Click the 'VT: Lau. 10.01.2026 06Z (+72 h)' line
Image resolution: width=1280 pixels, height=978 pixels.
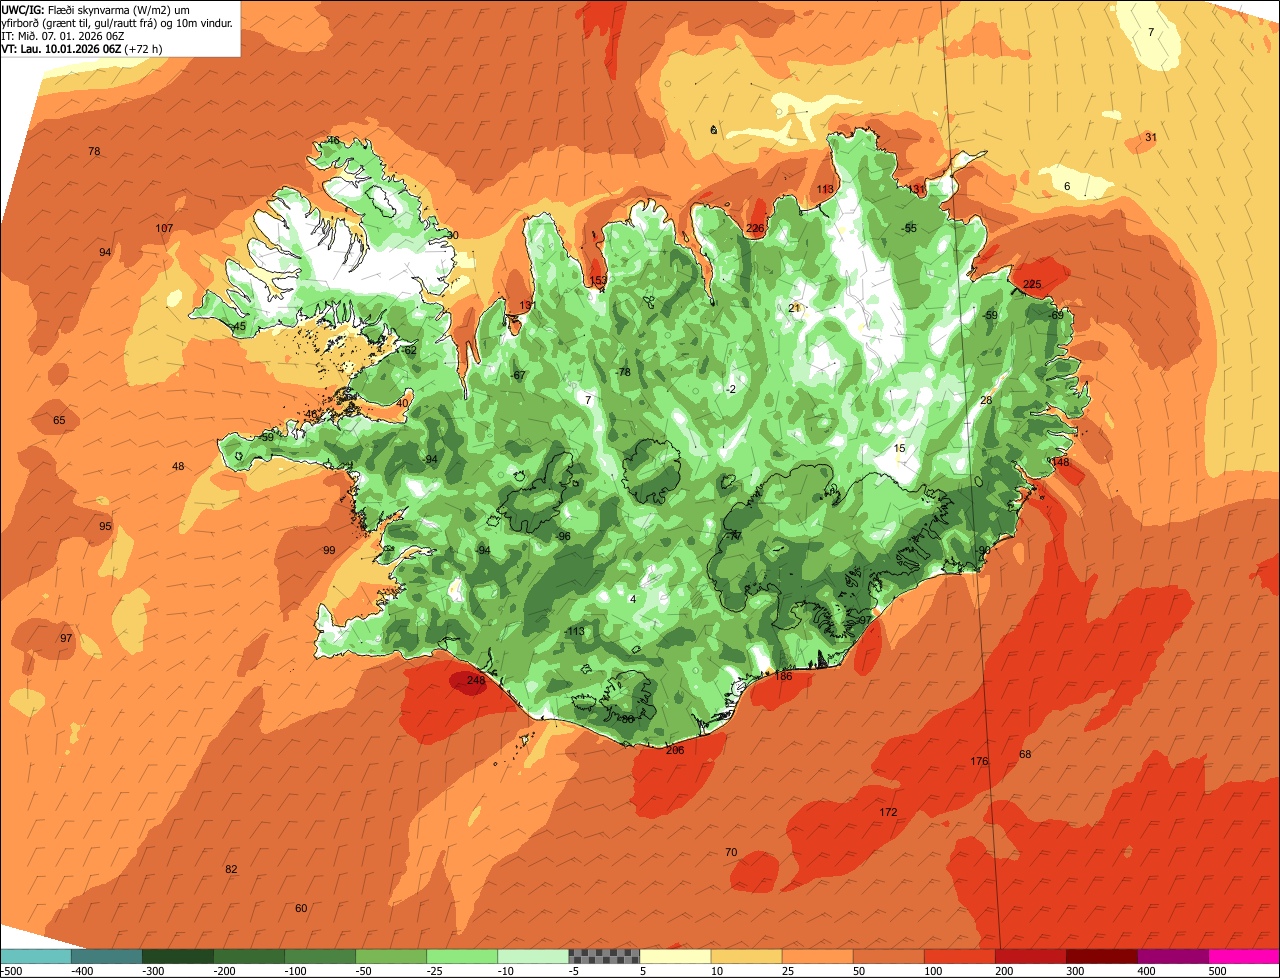coord(83,48)
